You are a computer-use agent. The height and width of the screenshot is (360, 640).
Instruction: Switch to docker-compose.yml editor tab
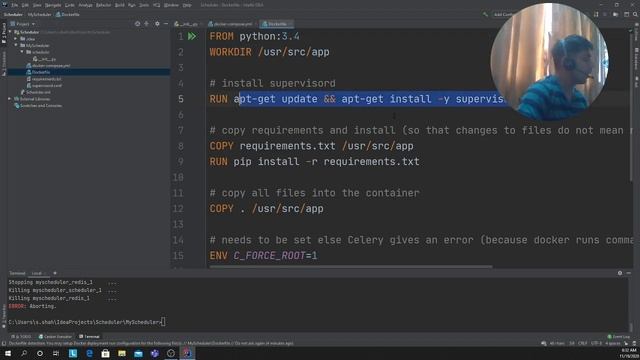[x=232, y=24]
